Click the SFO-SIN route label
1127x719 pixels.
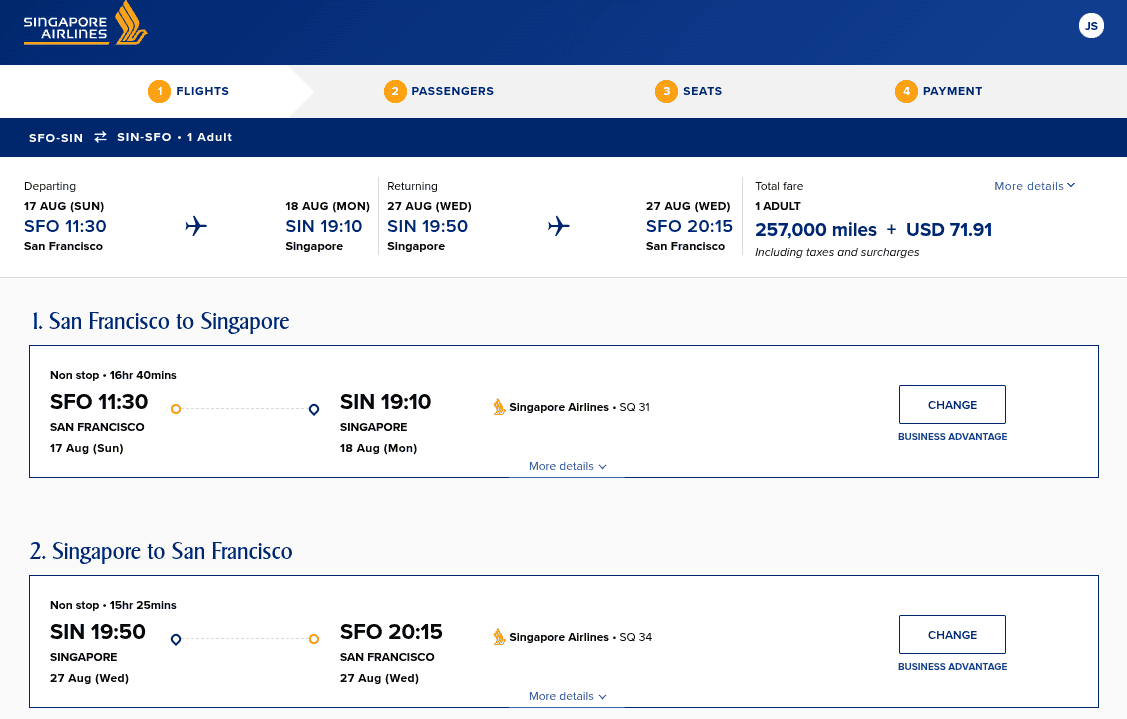(56, 137)
